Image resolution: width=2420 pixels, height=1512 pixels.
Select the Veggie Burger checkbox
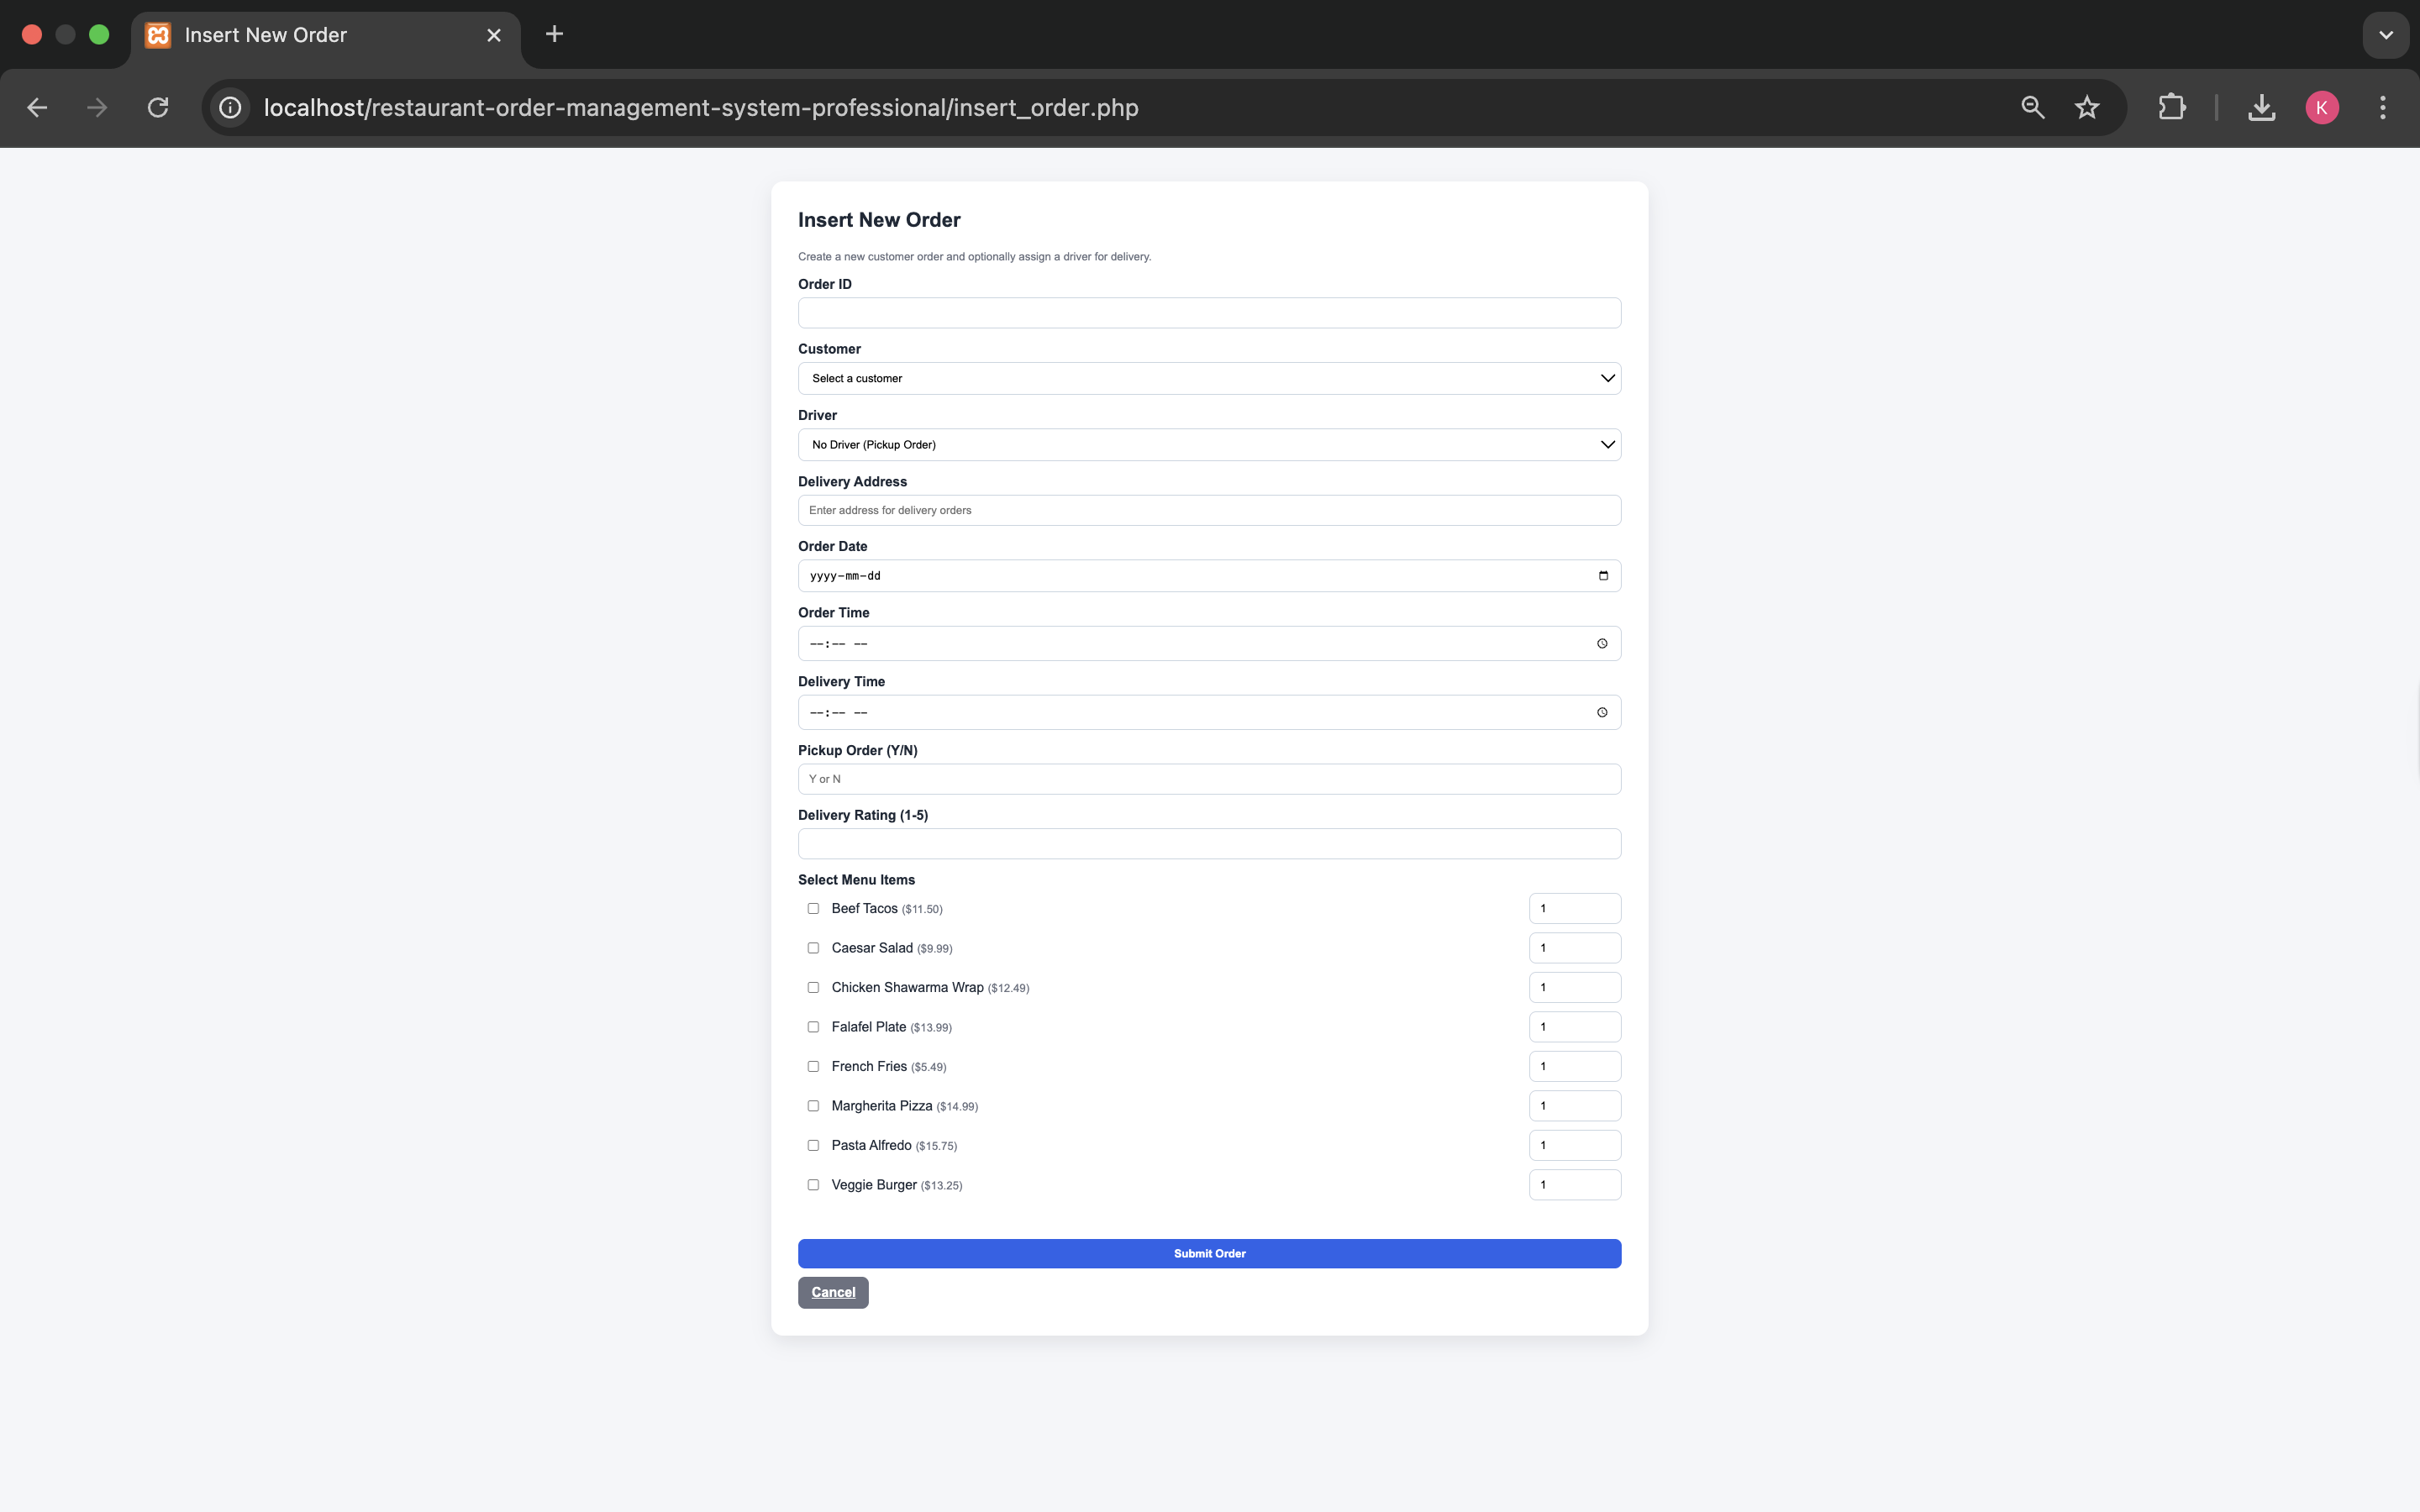coord(813,1185)
